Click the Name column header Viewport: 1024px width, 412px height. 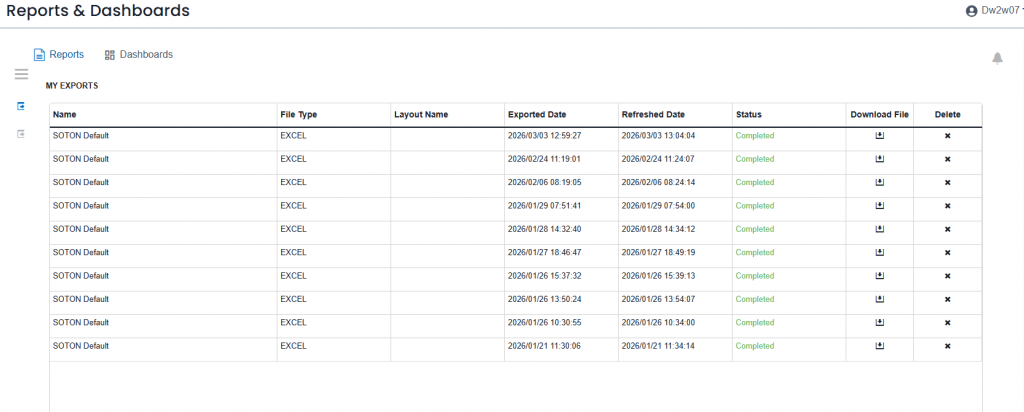pyautogui.click(x=65, y=115)
